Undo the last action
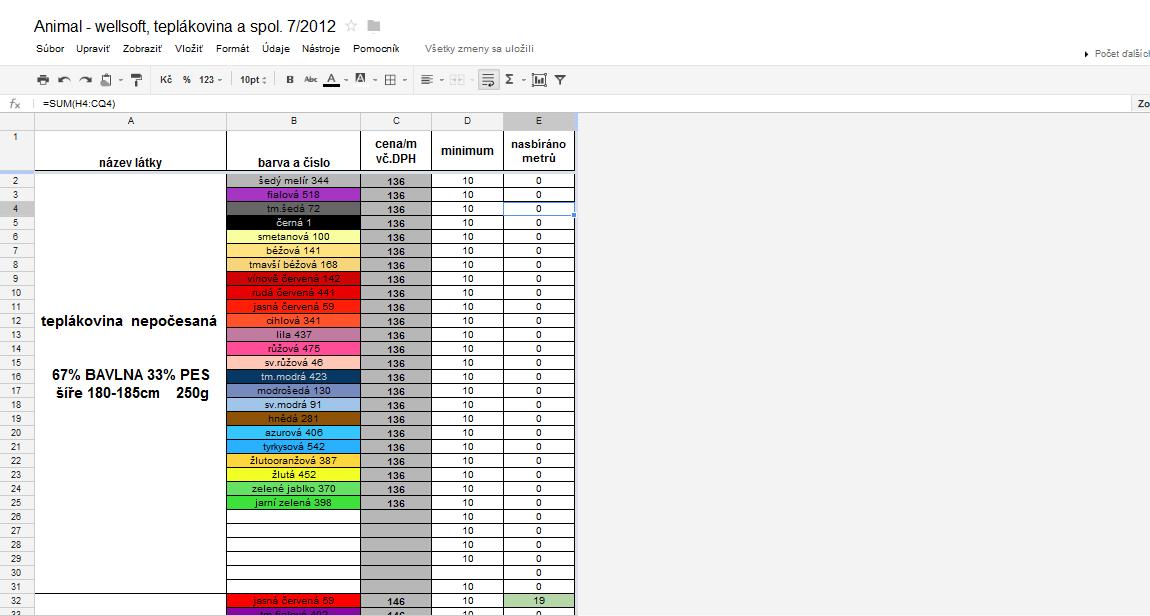The height and width of the screenshot is (616, 1150). (64, 80)
